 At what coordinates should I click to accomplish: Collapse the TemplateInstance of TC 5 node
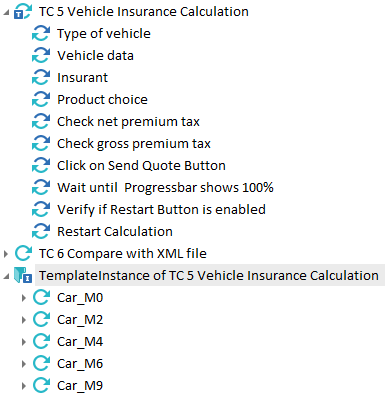(6, 276)
